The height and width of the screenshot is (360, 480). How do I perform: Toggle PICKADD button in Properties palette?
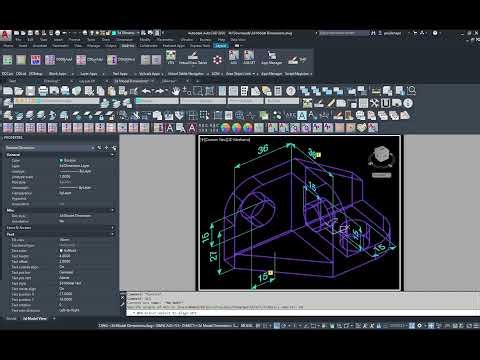[x=99, y=148]
